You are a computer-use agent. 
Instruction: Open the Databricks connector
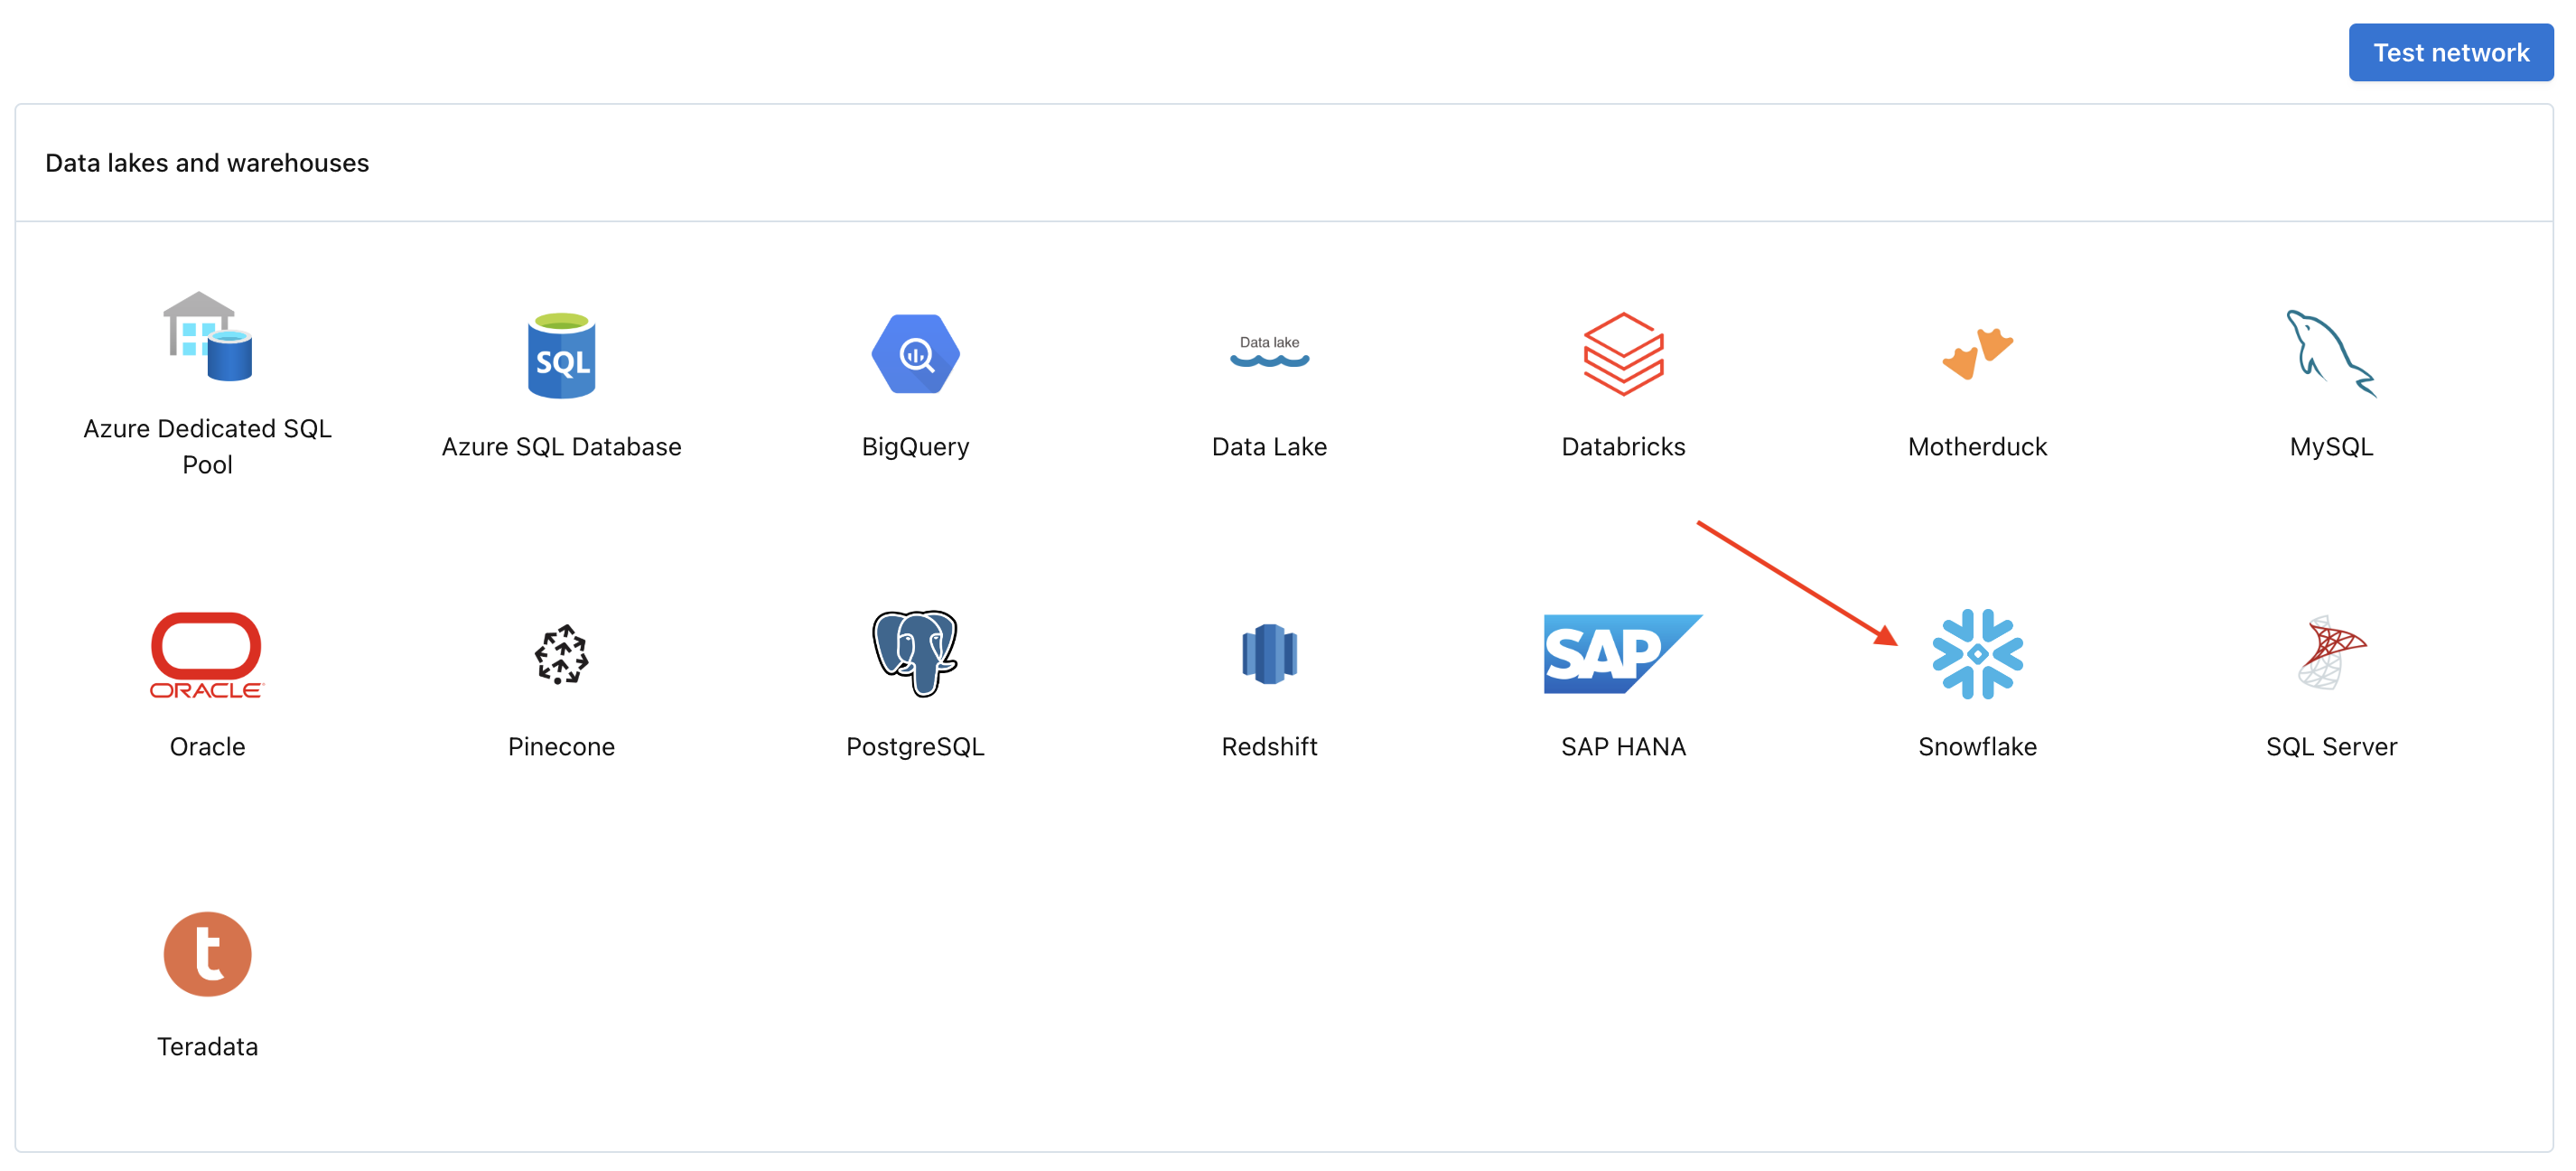pos(1623,378)
